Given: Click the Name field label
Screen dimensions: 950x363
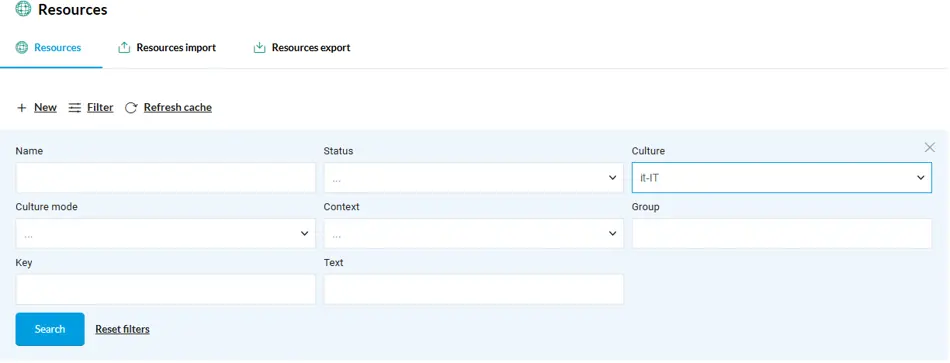Looking at the screenshot, I should (29, 151).
